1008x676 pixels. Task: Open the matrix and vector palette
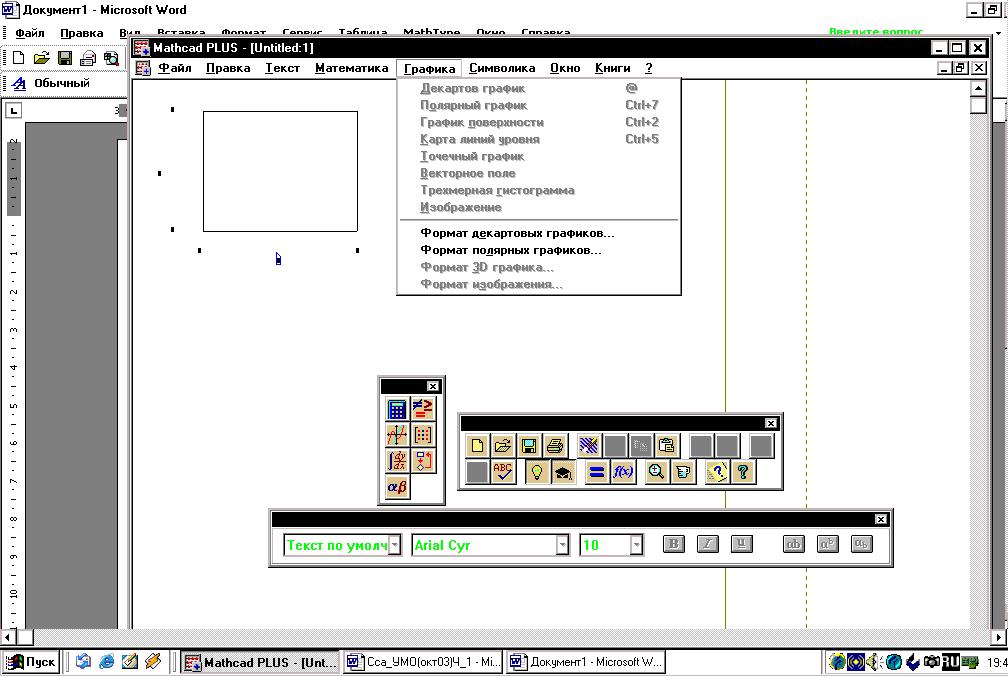point(423,435)
